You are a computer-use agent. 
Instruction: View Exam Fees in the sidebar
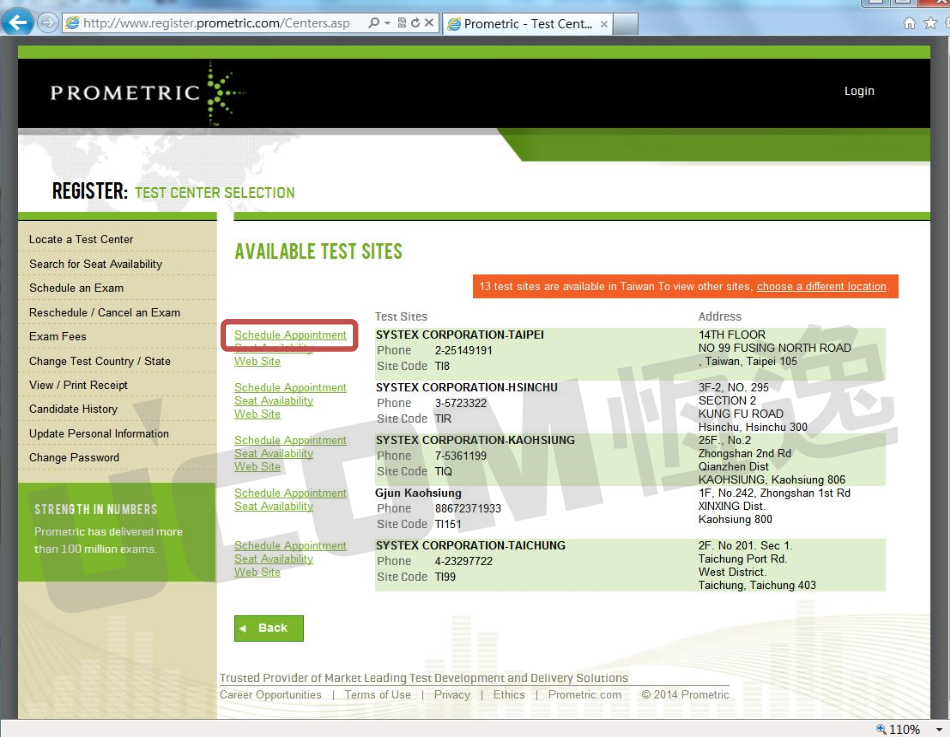pos(58,336)
